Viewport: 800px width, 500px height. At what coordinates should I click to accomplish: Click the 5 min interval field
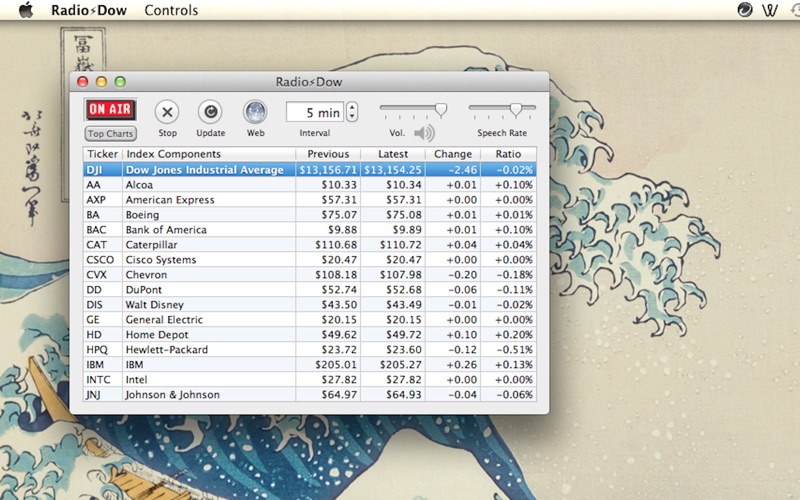[x=315, y=112]
